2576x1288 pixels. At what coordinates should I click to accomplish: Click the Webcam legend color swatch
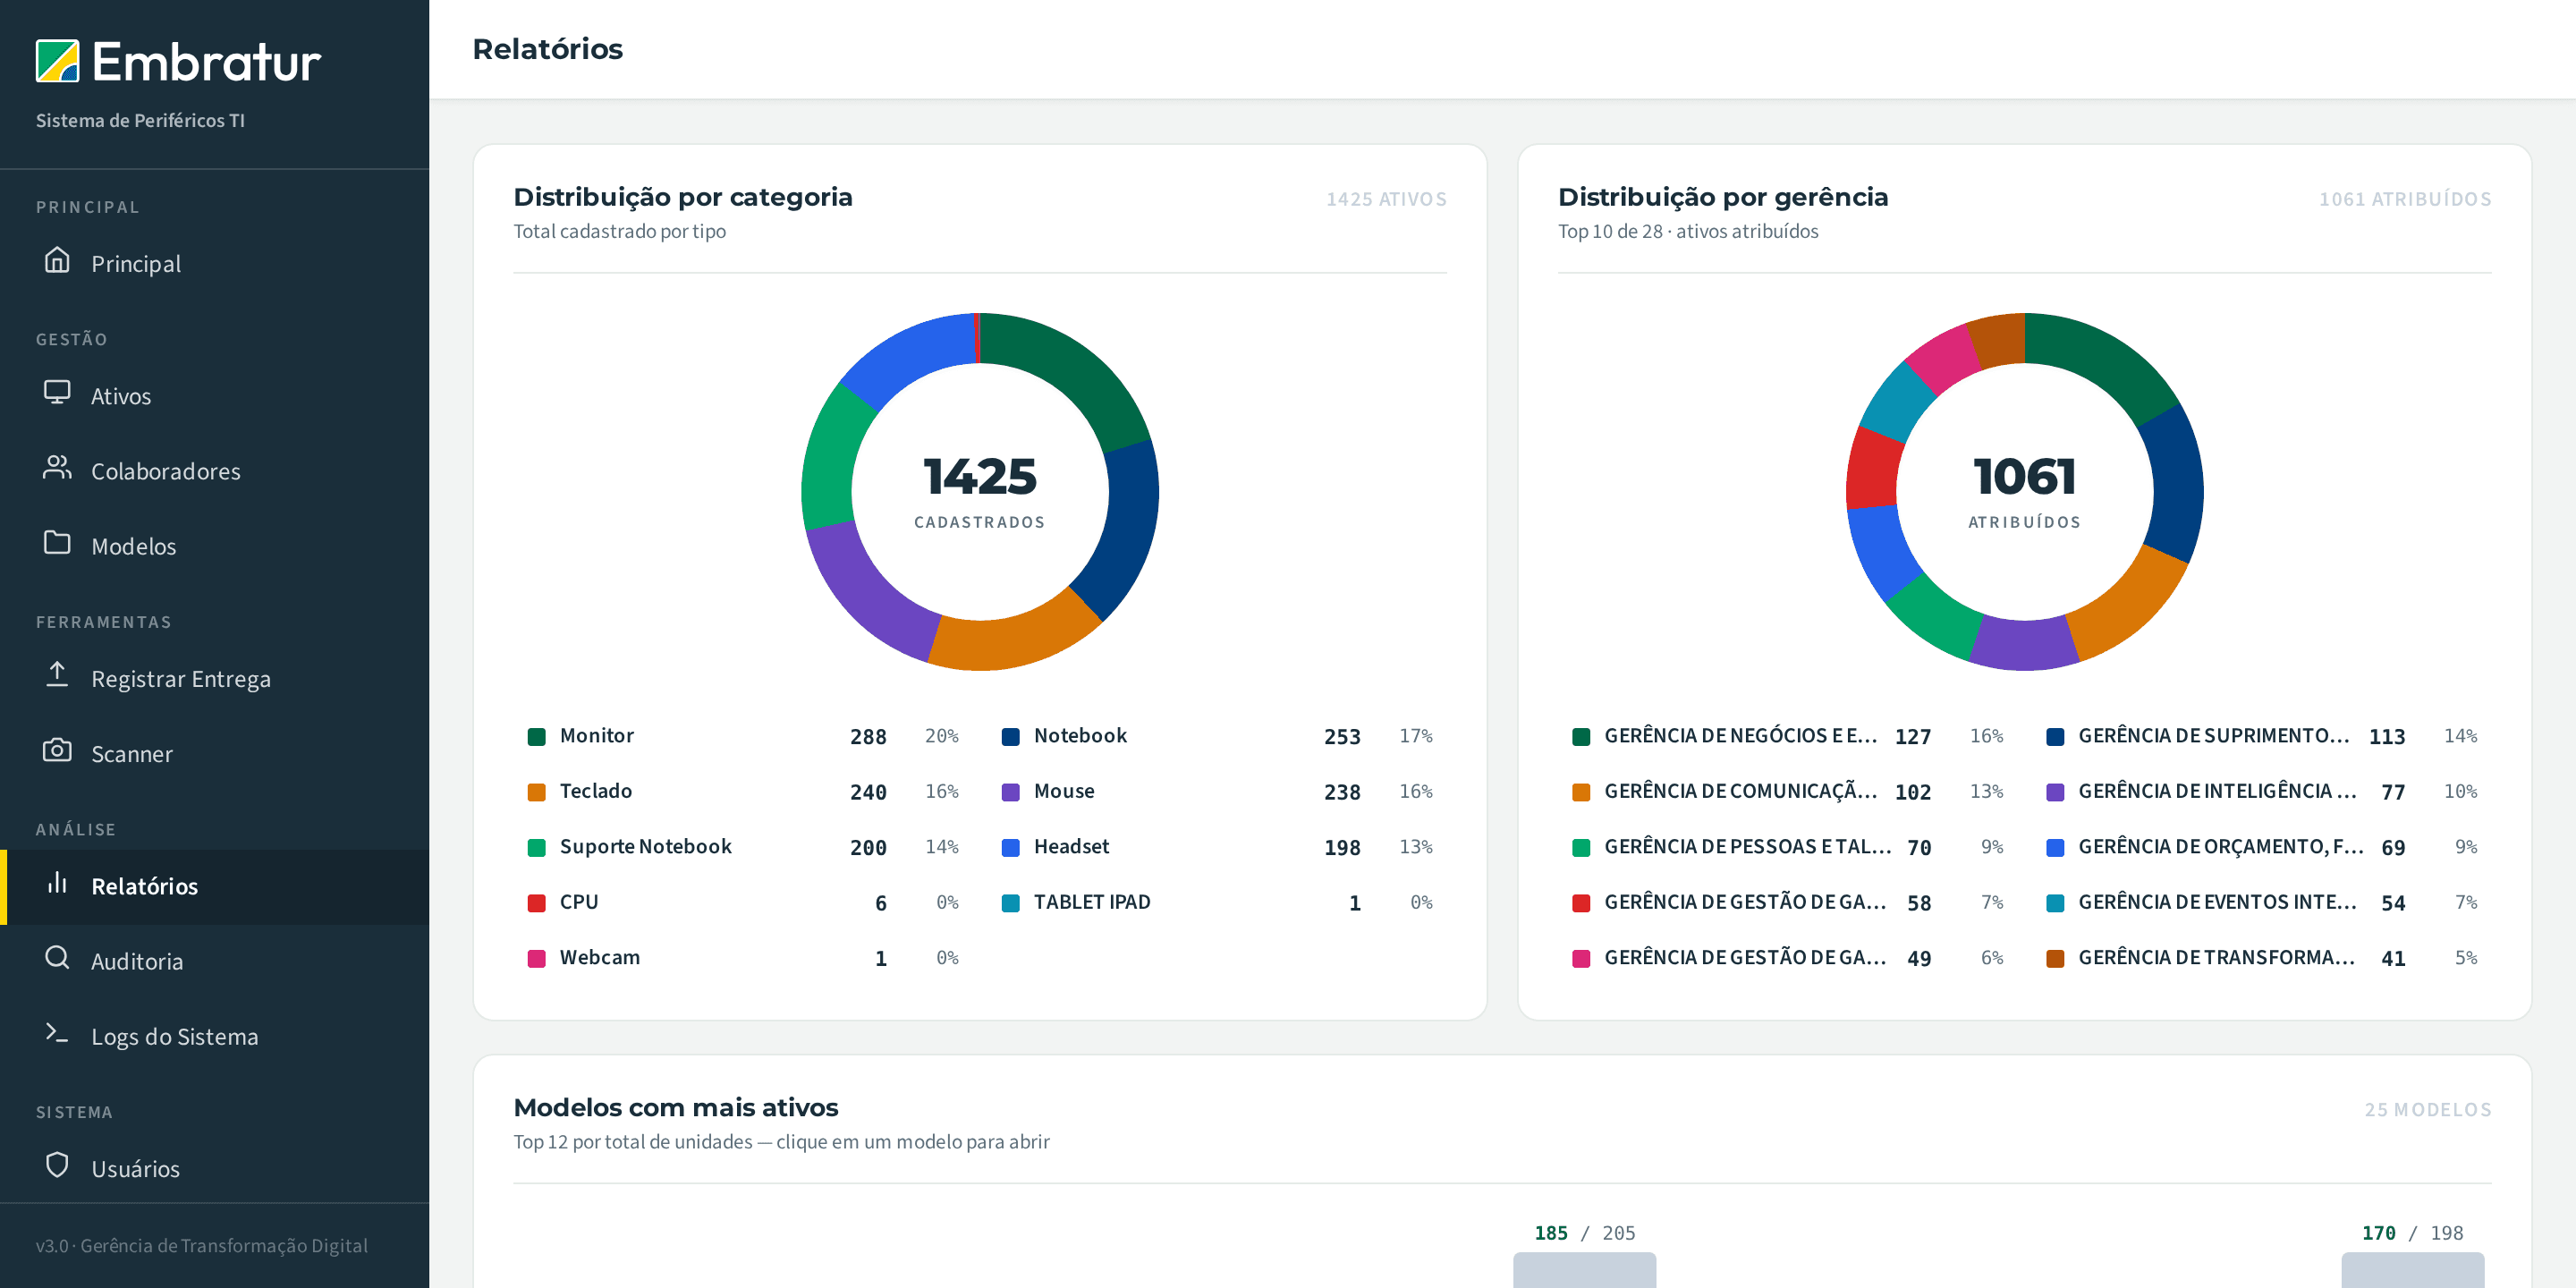point(537,958)
